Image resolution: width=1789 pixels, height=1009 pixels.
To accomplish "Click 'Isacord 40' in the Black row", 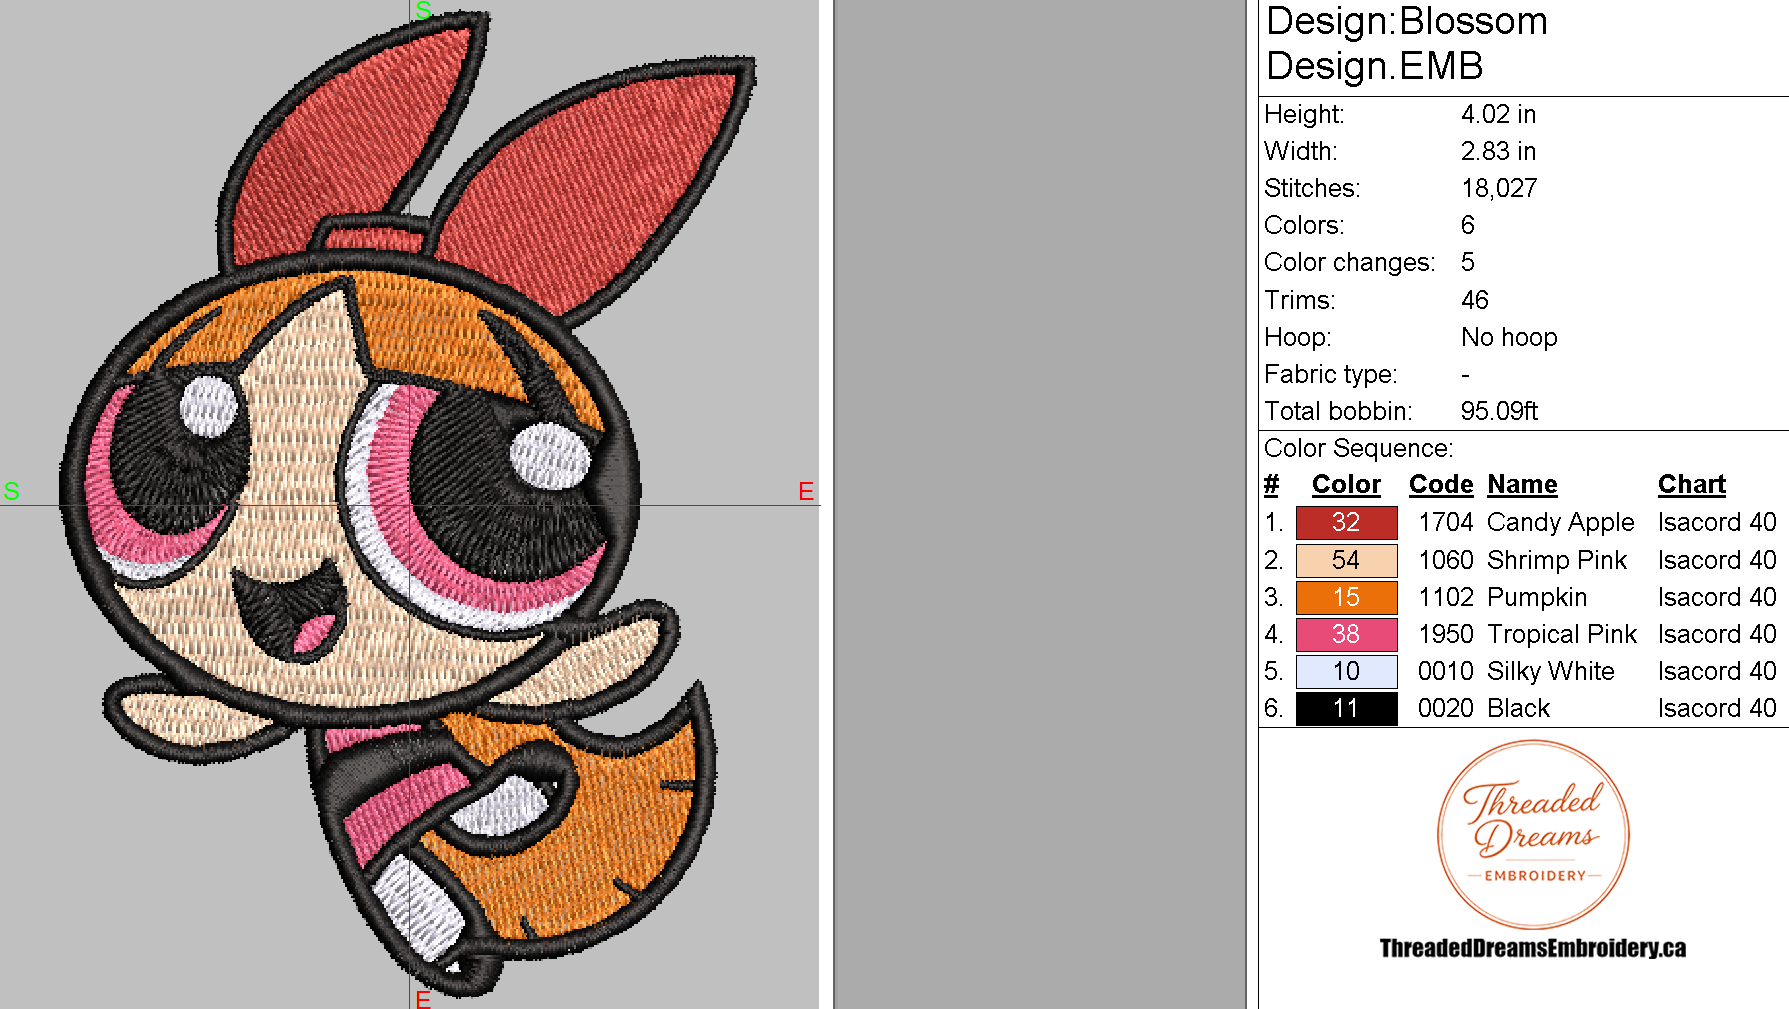I will 1717,708.
